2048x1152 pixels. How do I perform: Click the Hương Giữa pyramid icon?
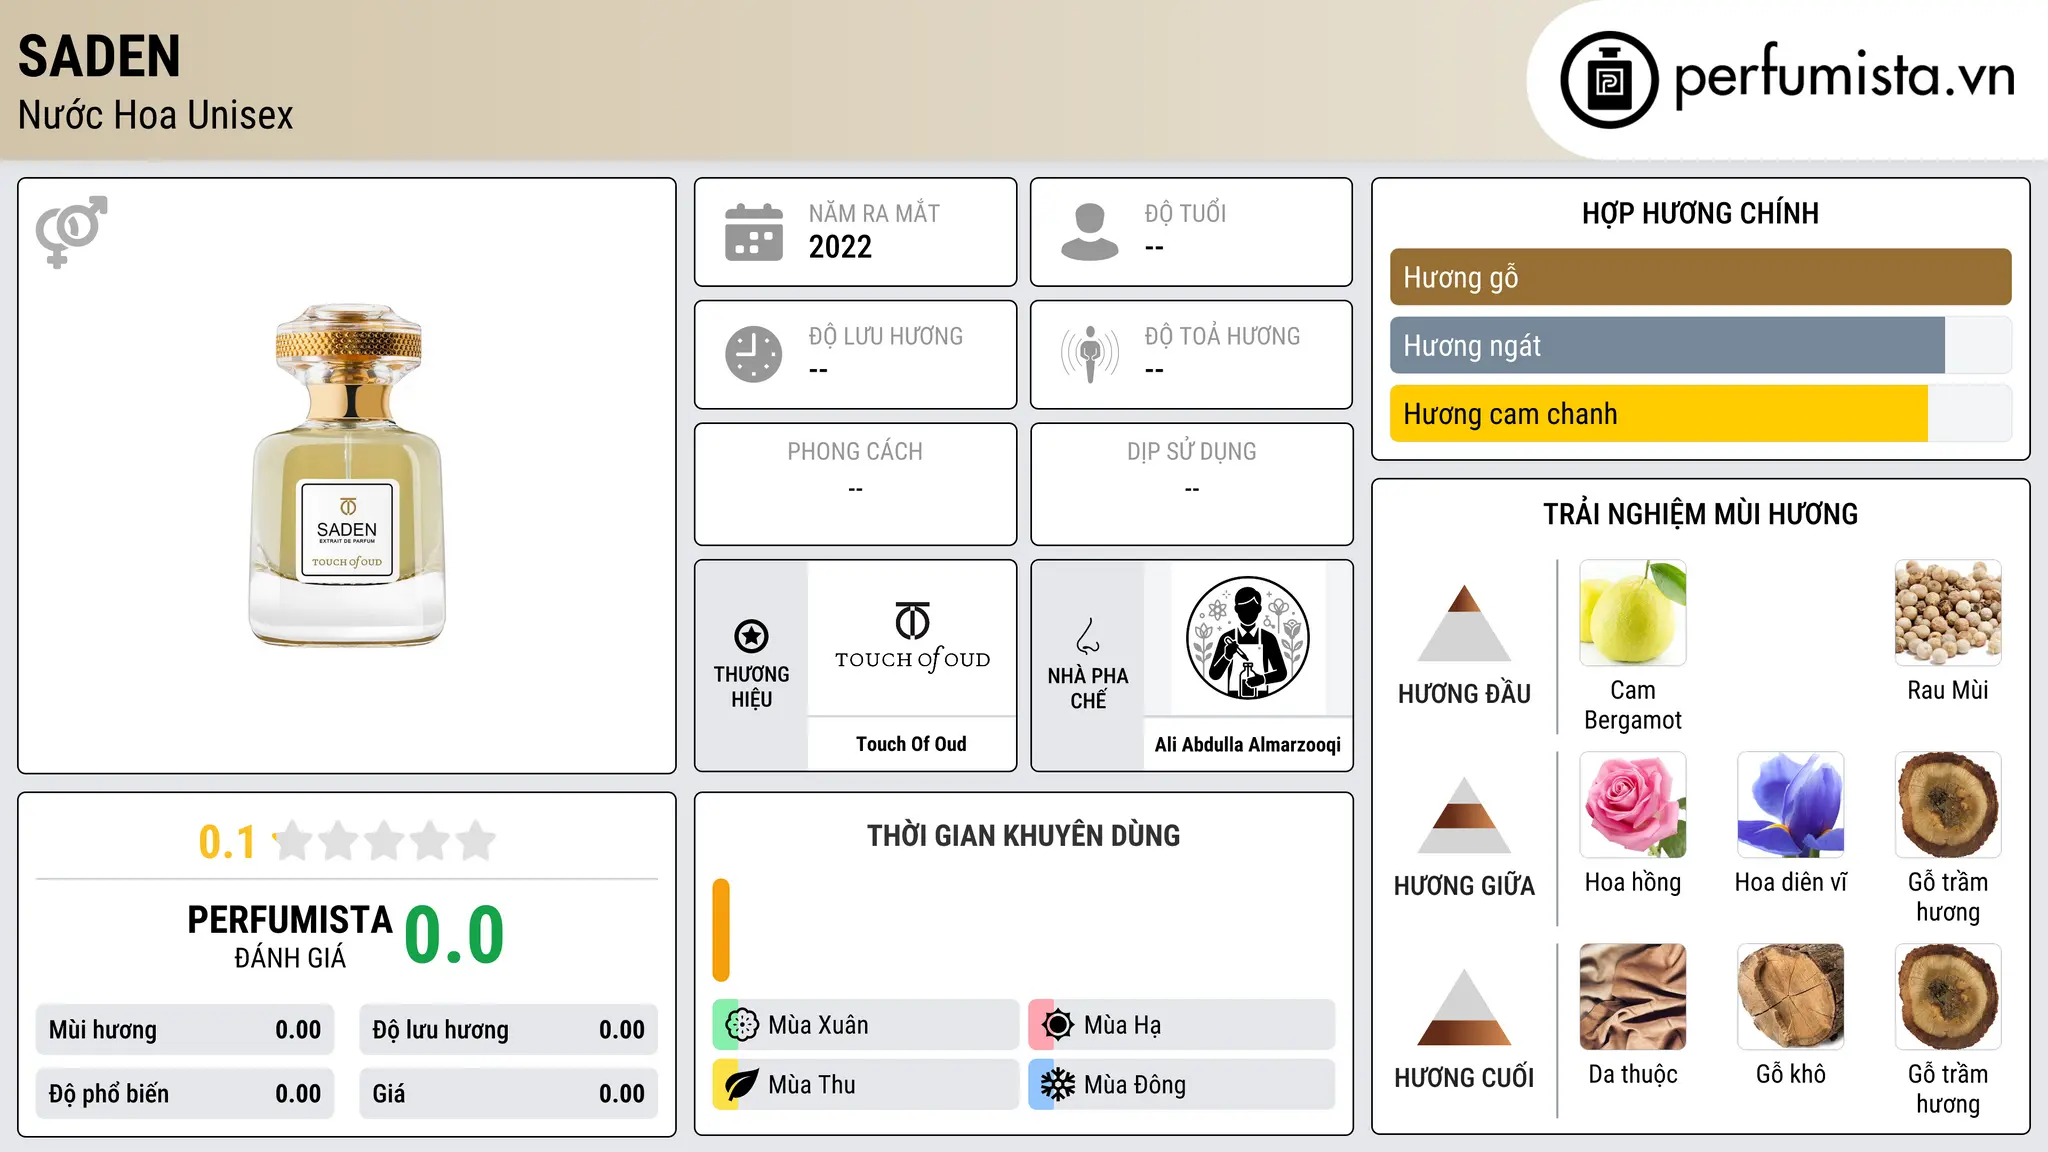click(x=1464, y=815)
